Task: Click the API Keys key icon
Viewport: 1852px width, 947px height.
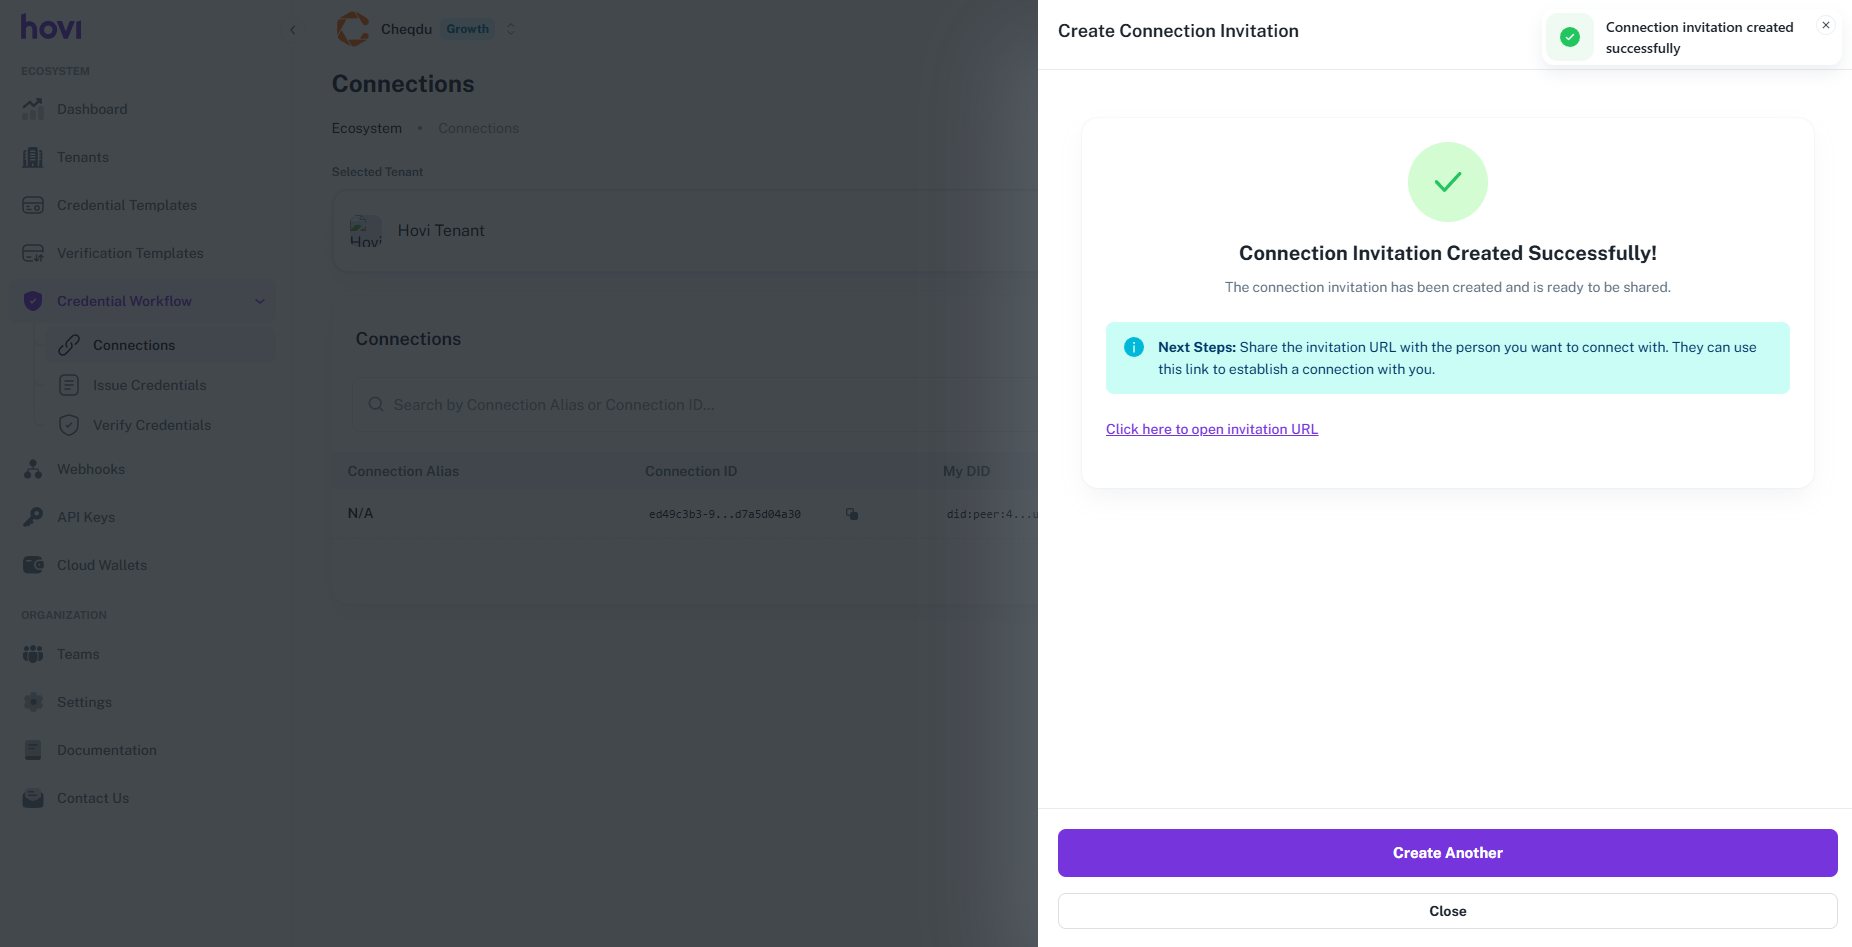Action: 33,517
